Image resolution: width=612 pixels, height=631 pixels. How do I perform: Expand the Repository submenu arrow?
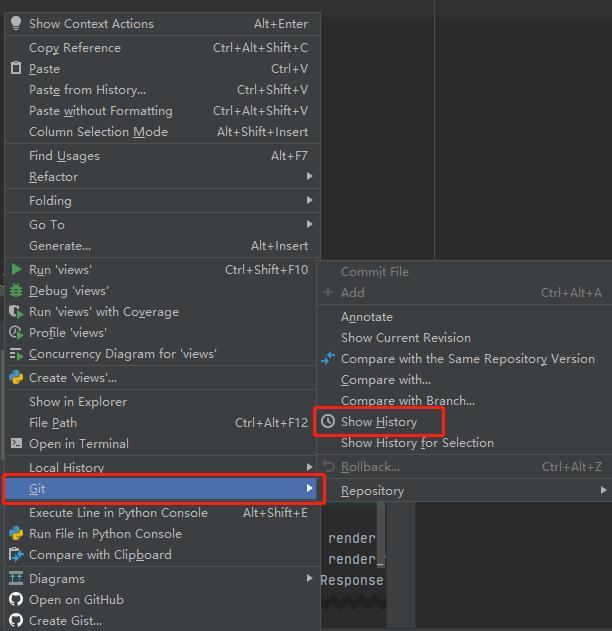[x=603, y=491]
